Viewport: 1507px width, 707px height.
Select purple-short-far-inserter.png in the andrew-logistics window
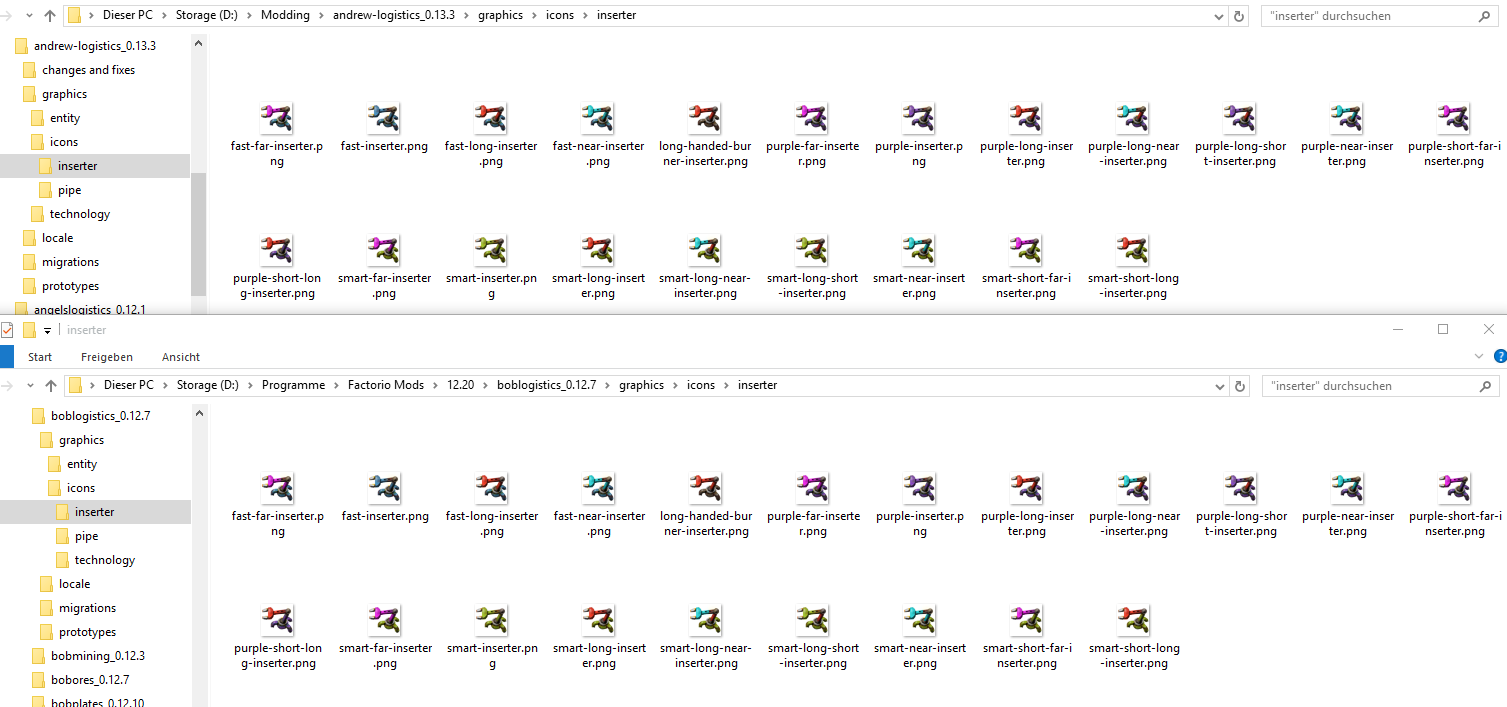(x=1454, y=135)
